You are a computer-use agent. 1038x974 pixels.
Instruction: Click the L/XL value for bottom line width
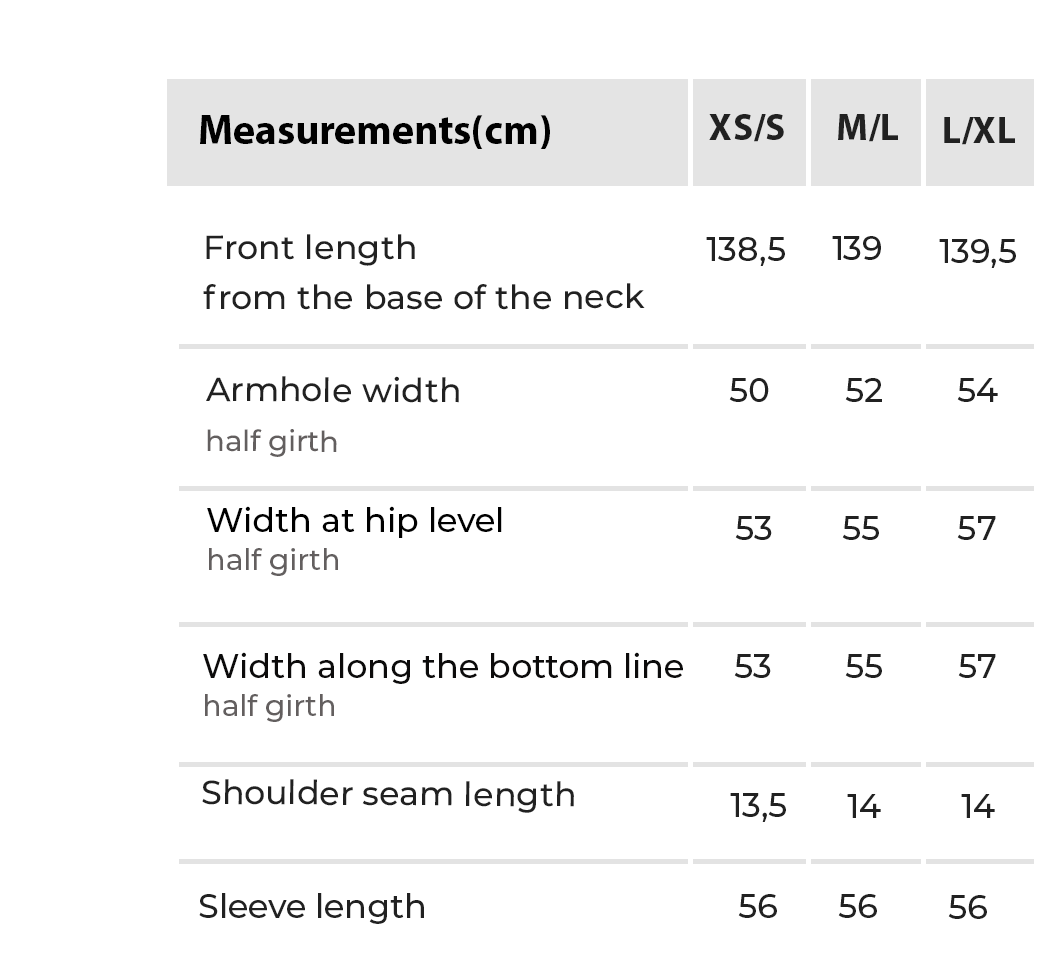[x=977, y=666]
